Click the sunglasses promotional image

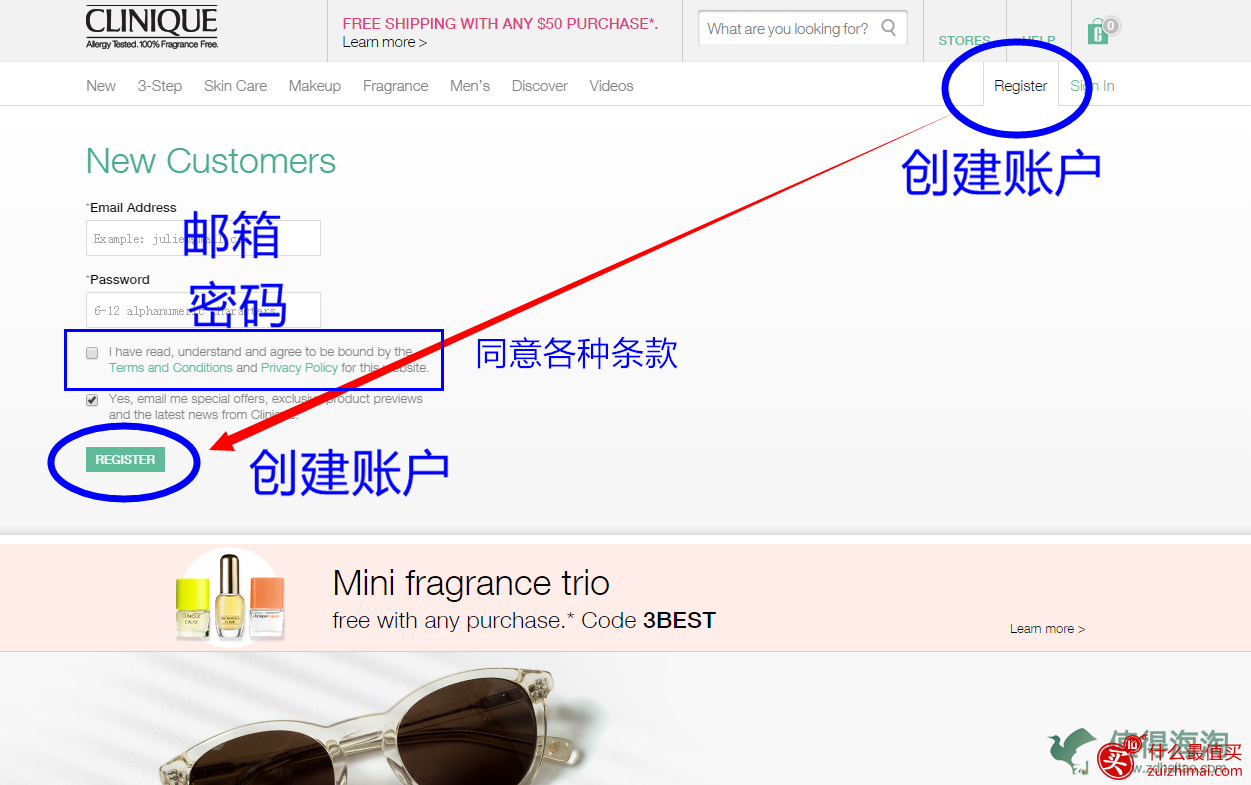370,725
